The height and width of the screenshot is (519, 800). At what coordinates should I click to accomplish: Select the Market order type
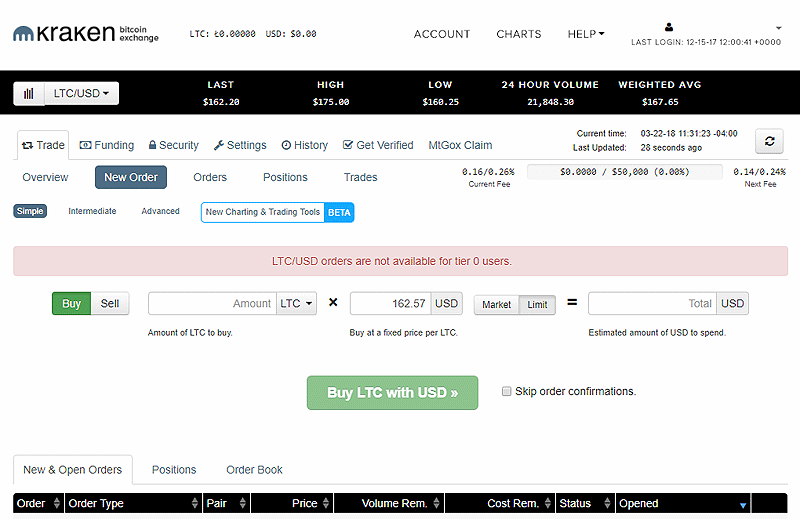496,305
